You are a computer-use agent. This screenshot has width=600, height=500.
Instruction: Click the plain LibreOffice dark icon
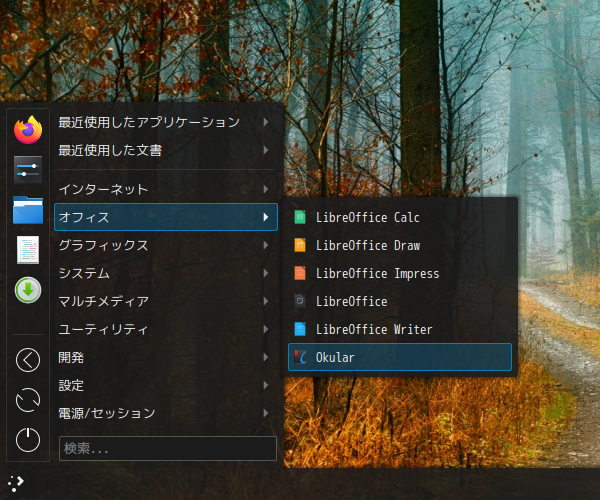coord(300,301)
